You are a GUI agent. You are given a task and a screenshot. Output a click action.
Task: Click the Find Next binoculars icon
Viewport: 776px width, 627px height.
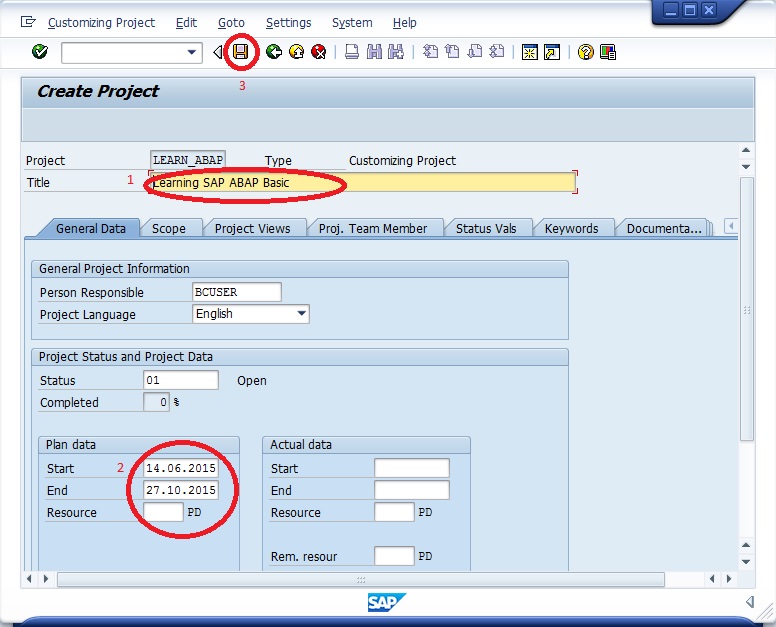[396, 51]
